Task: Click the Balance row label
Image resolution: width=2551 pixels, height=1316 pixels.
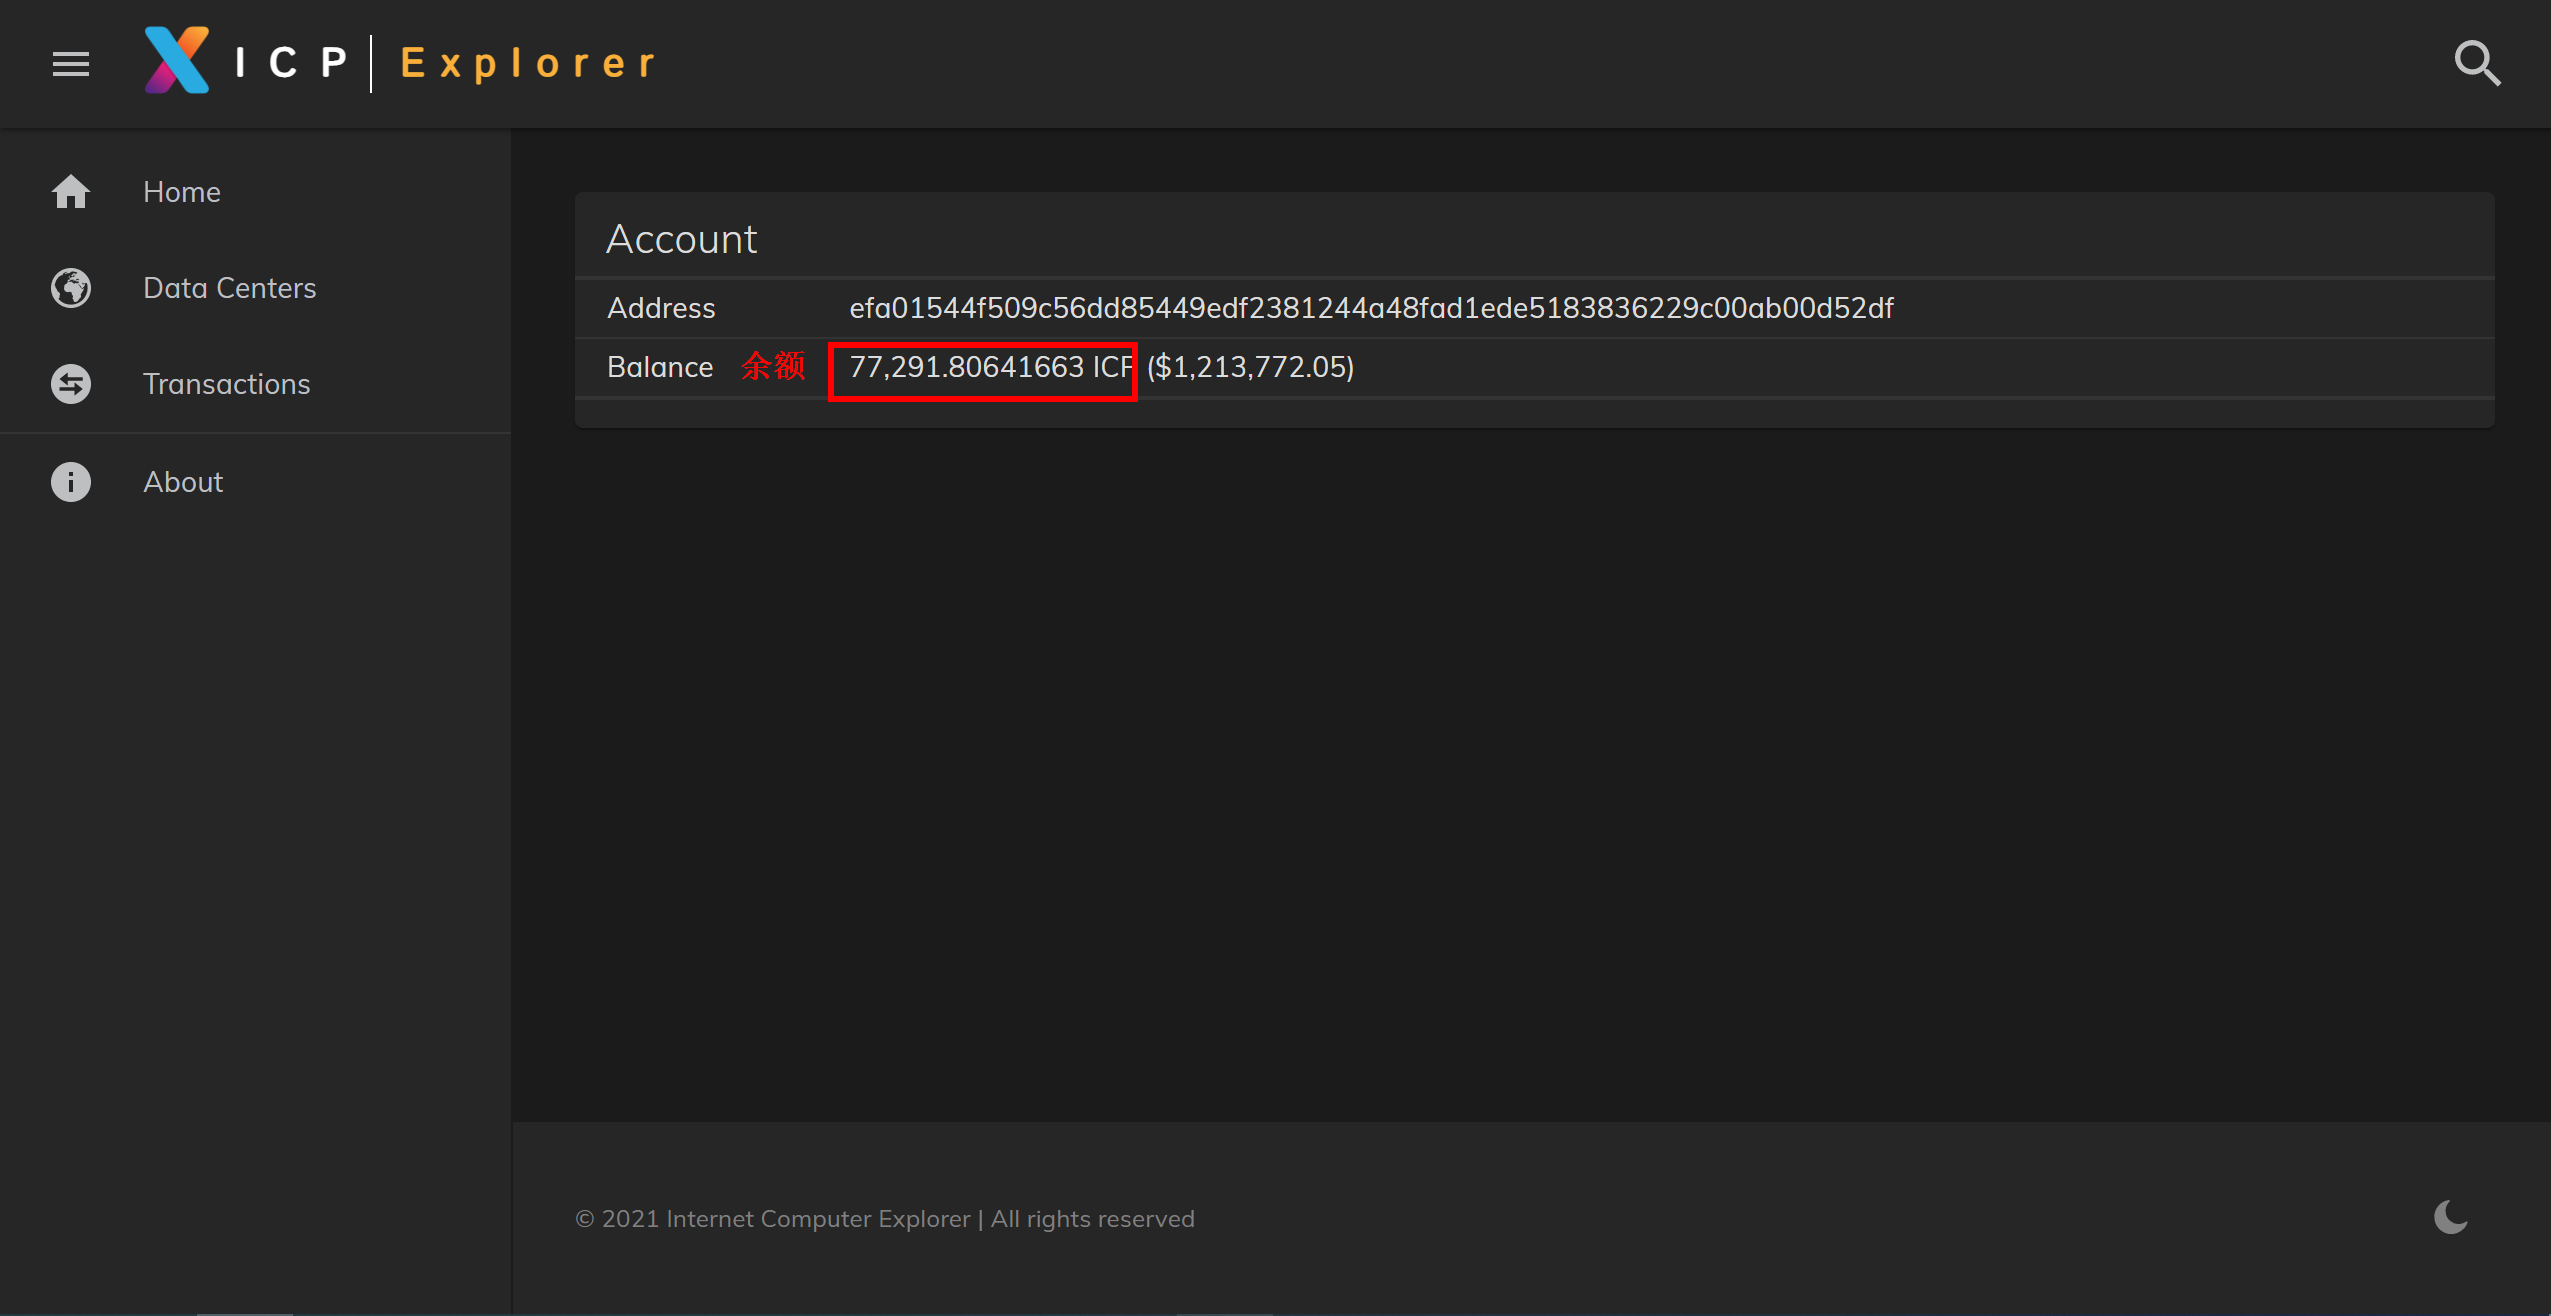Action: pos(660,367)
